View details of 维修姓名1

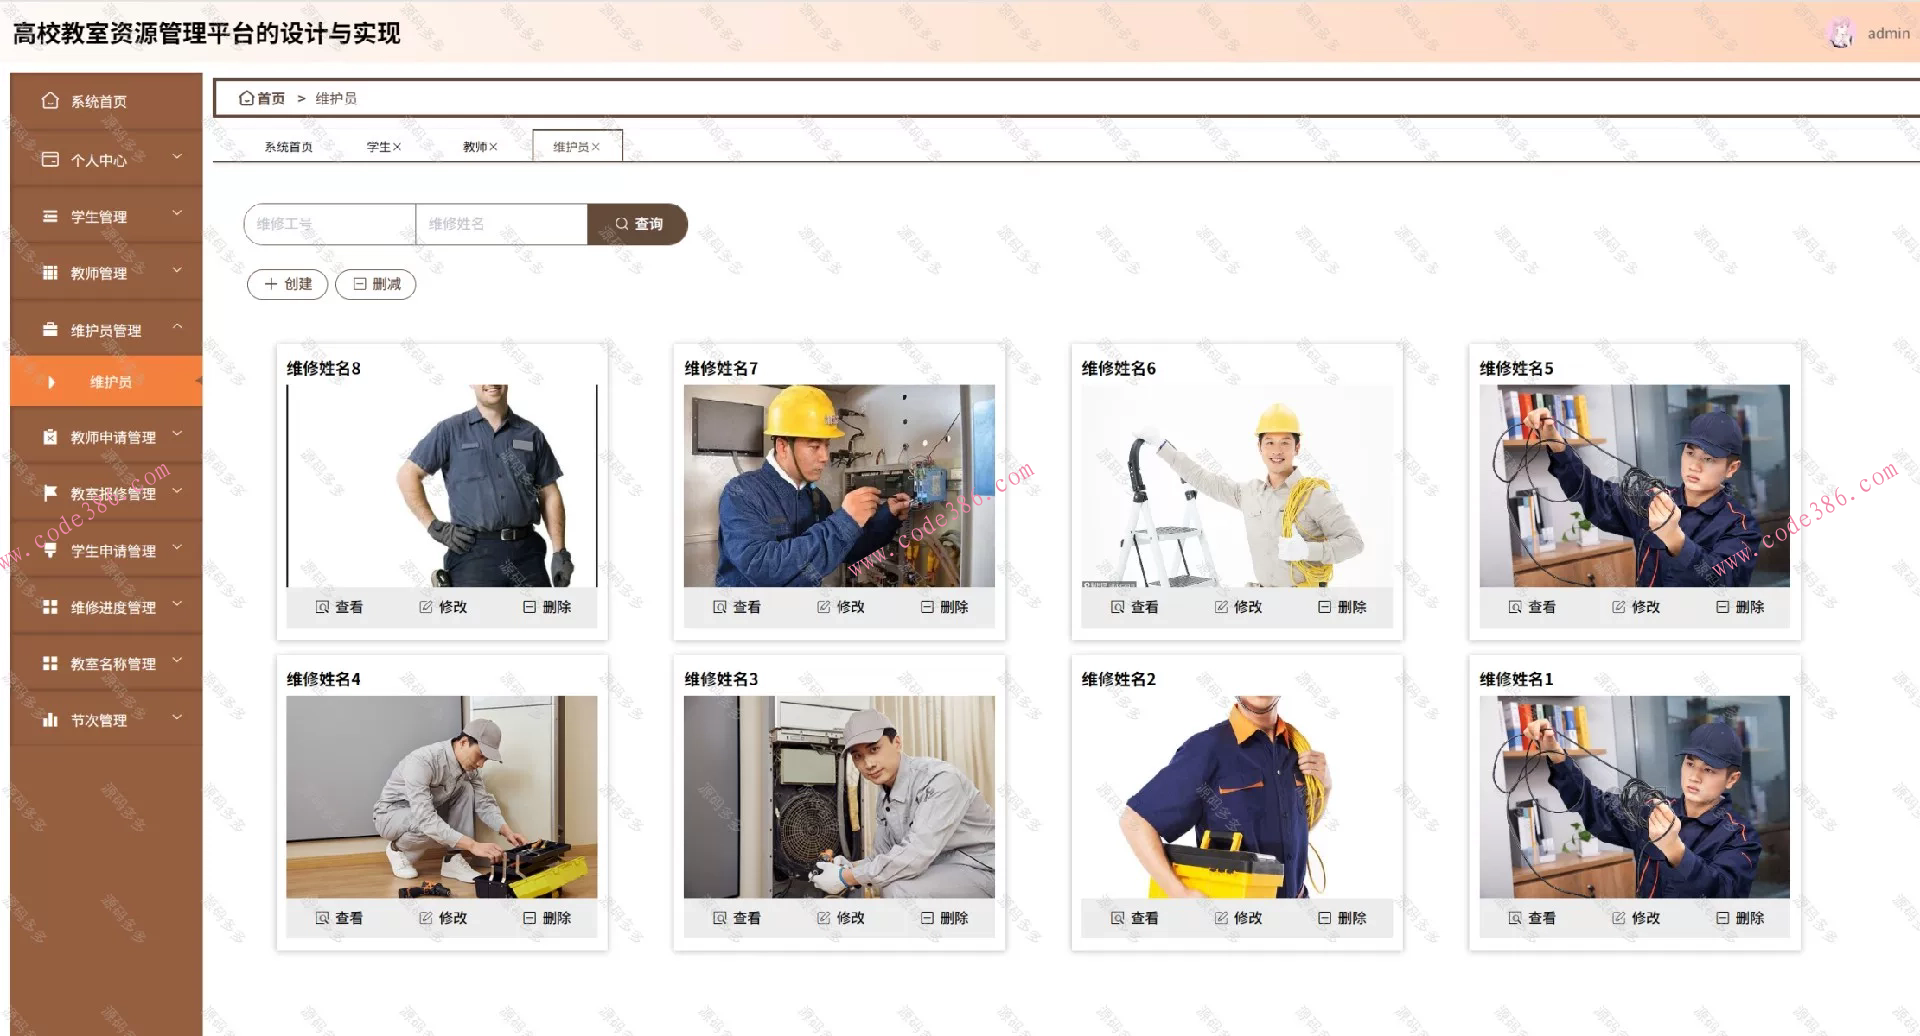[1532, 918]
